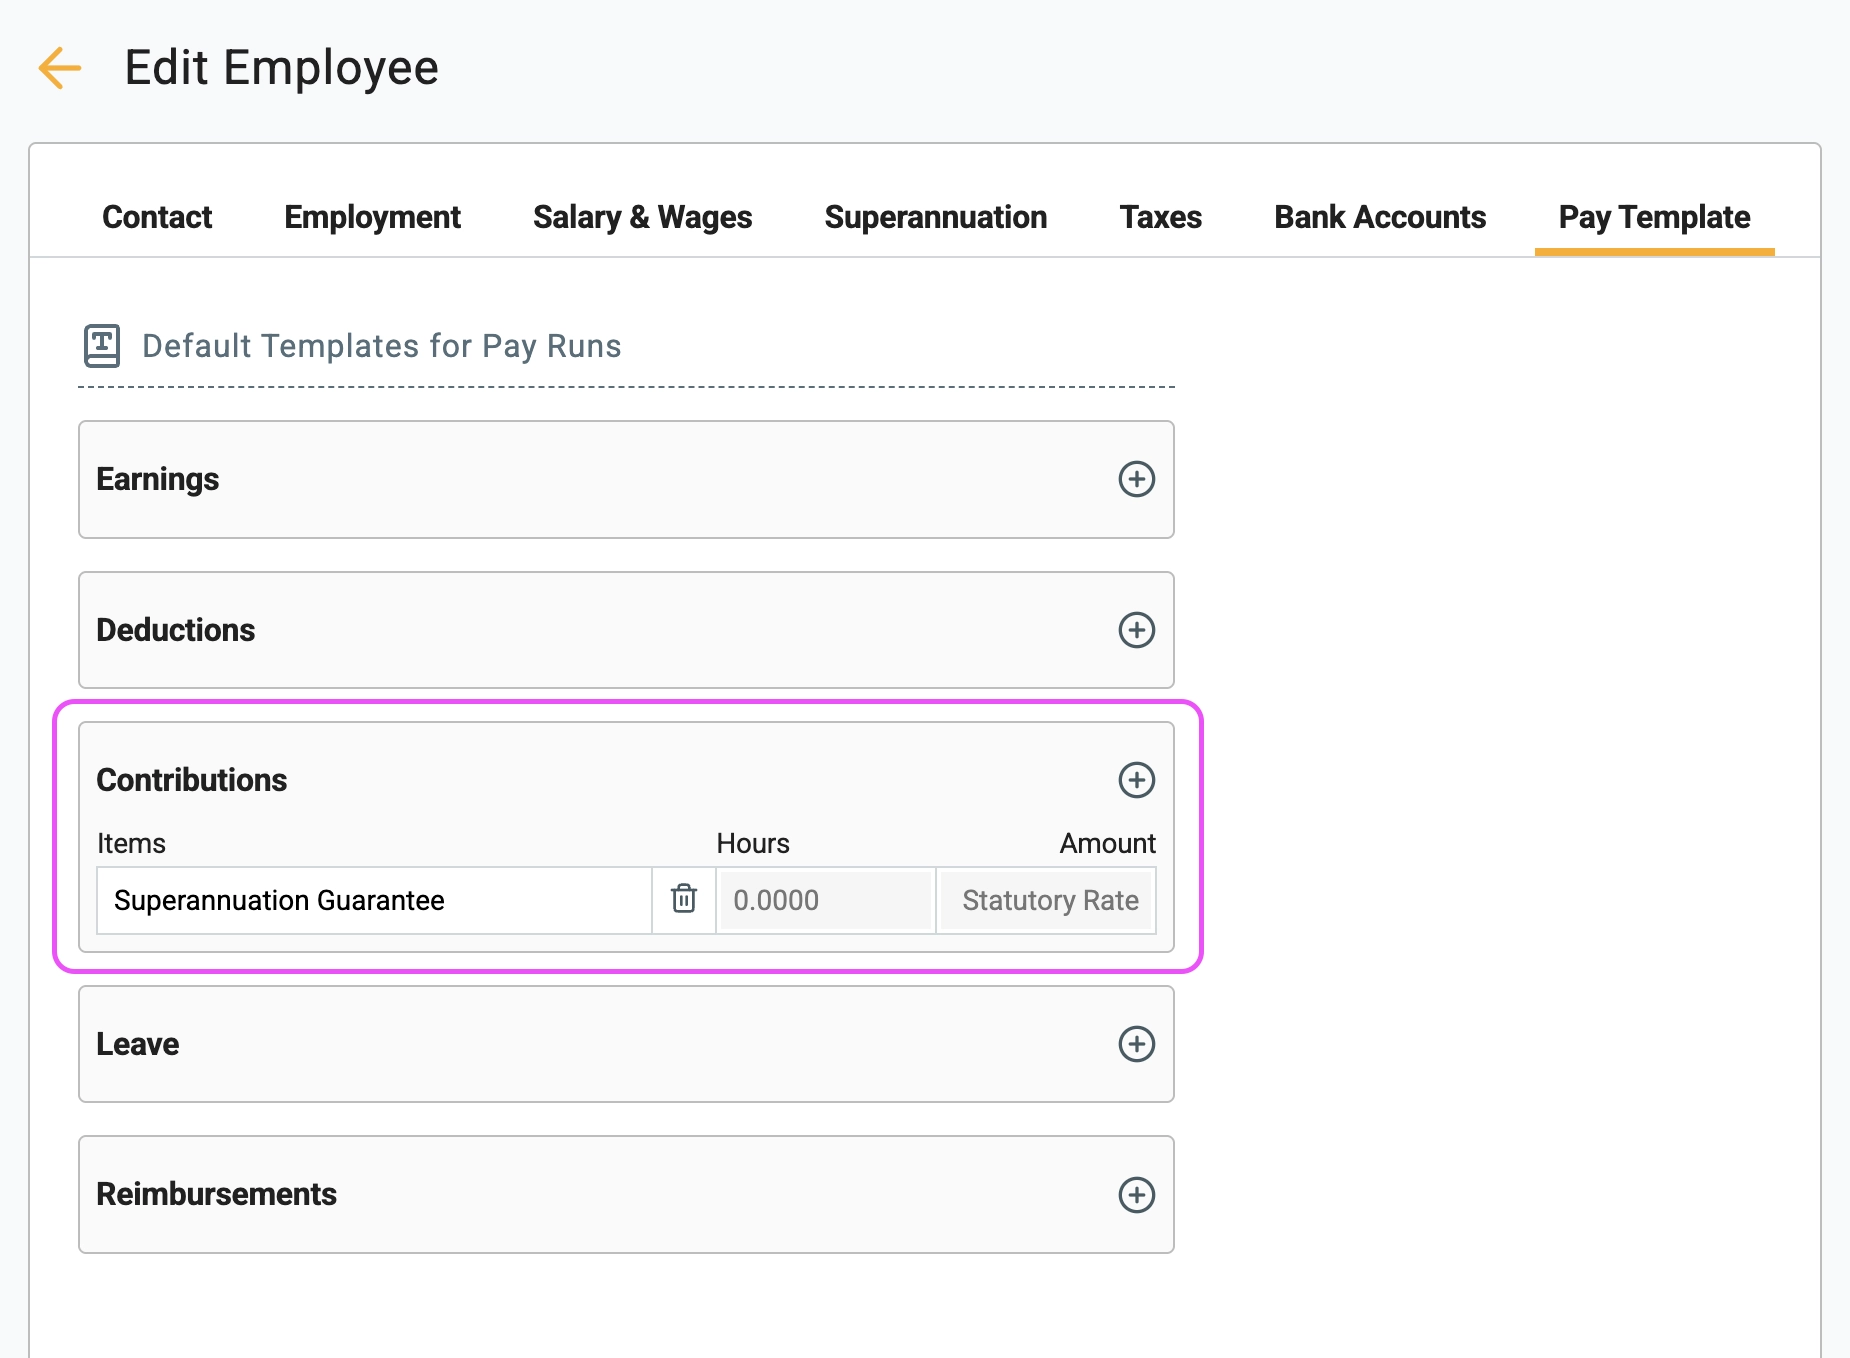The image size is (1850, 1358).
Task: Click the Items column label
Action: click(x=131, y=843)
